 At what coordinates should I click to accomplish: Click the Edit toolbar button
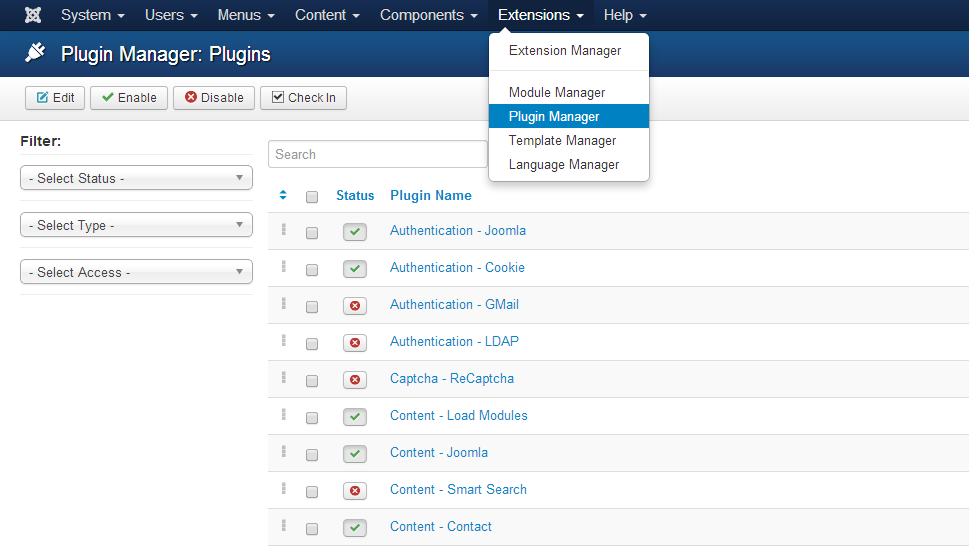55,98
